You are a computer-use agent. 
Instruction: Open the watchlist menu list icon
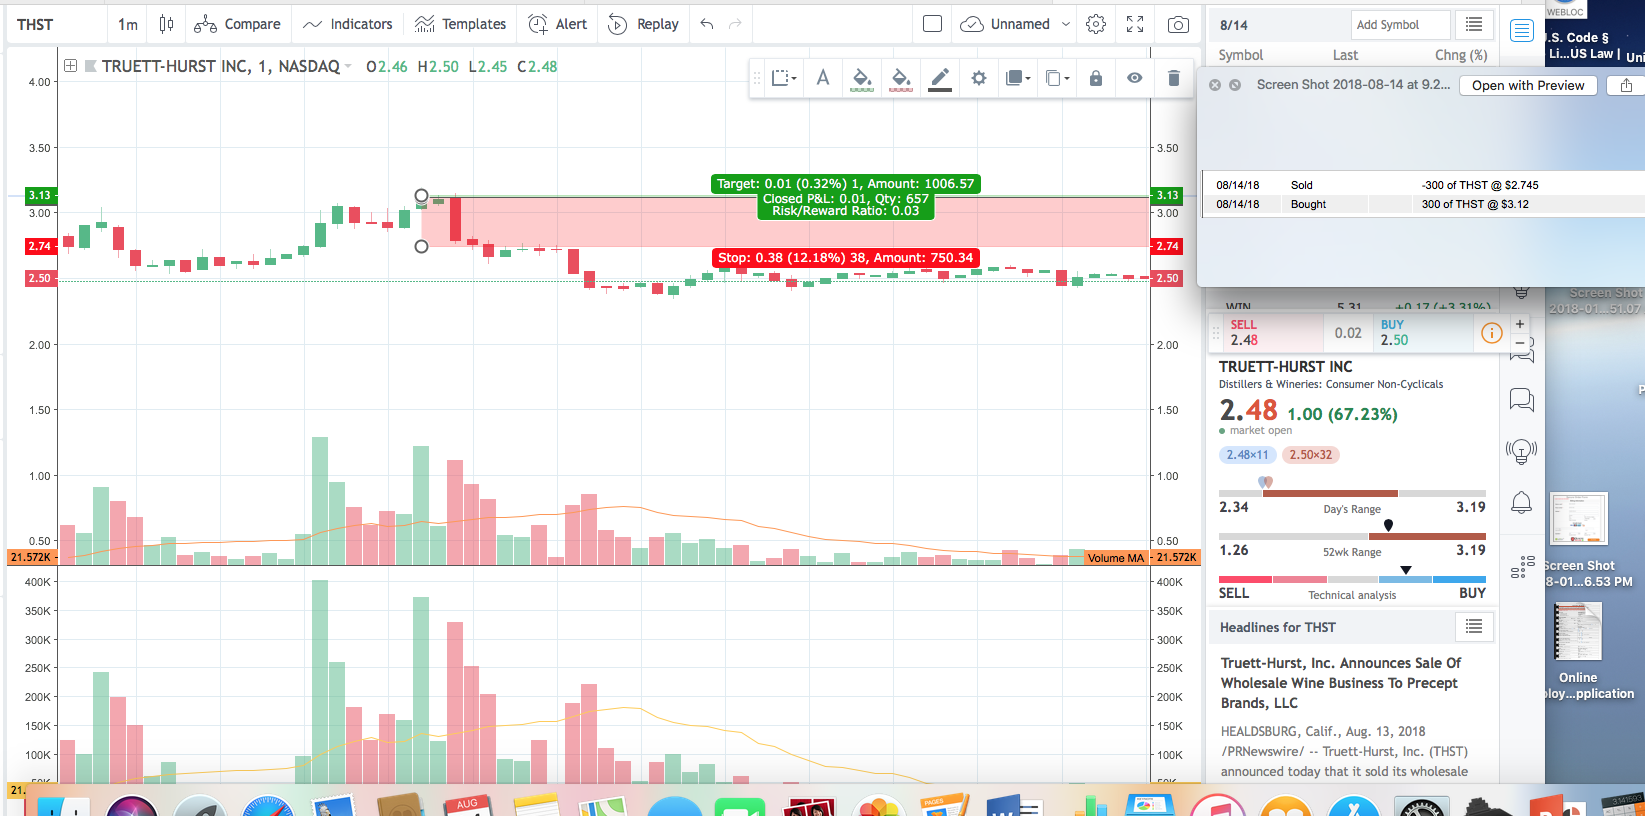pos(1474,25)
